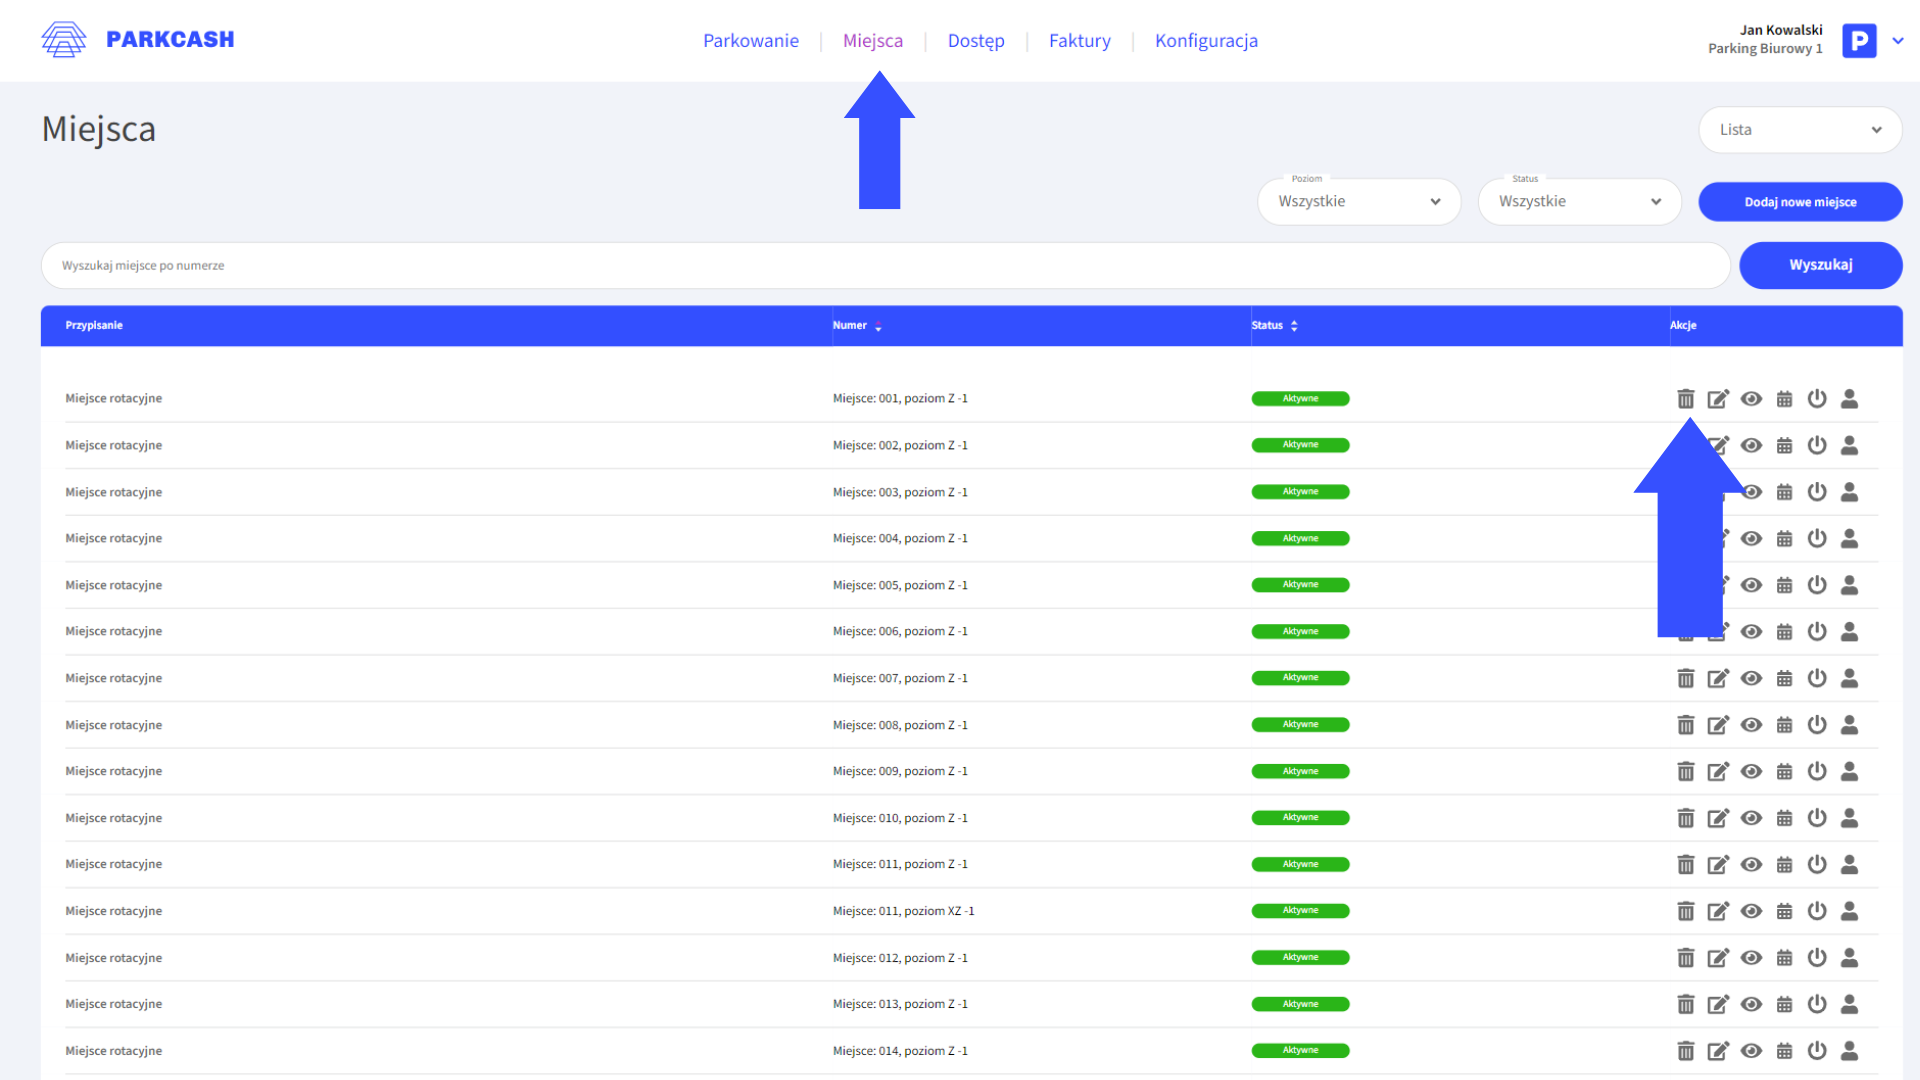The height and width of the screenshot is (1080, 1920).
Task: Open calendar icon for Miejsce 009
Action: [1784, 772]
